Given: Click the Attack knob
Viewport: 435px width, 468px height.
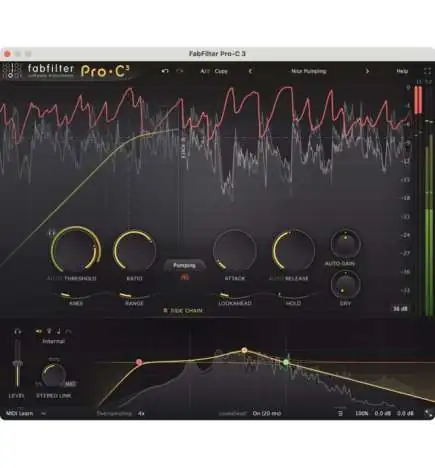Looking at the screenshot, I should point(235,250).
